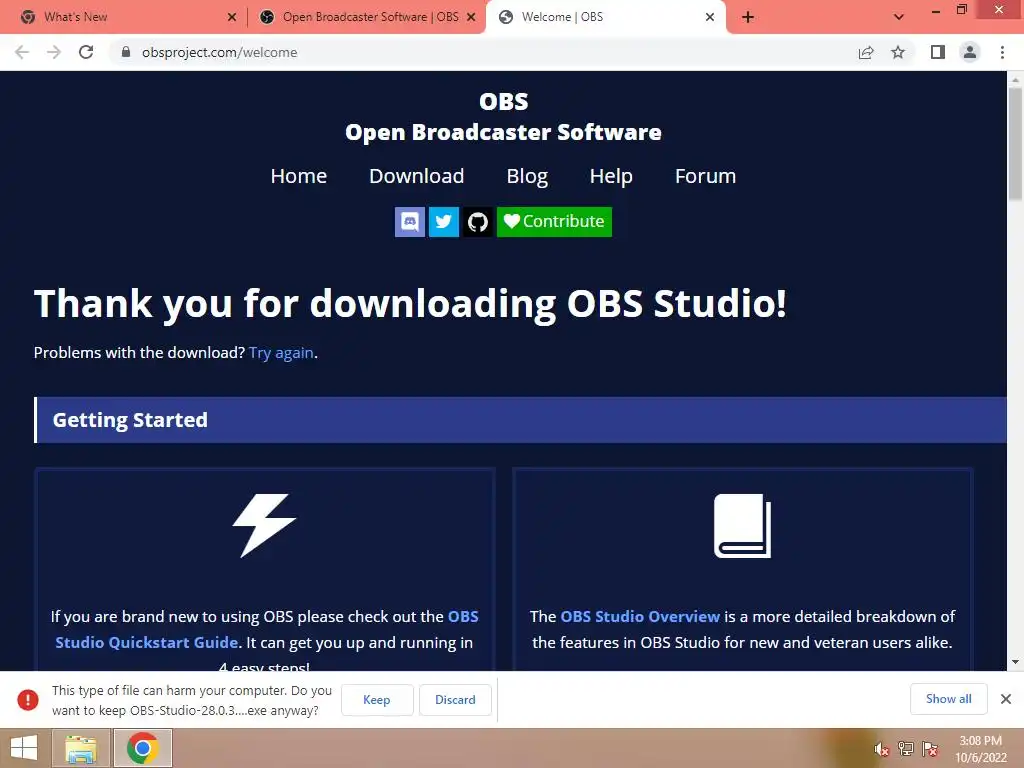The height and width of the screenshot is (768, 1024).
Task: Open the Blog navigation item
Action: [x=527, y=176]
